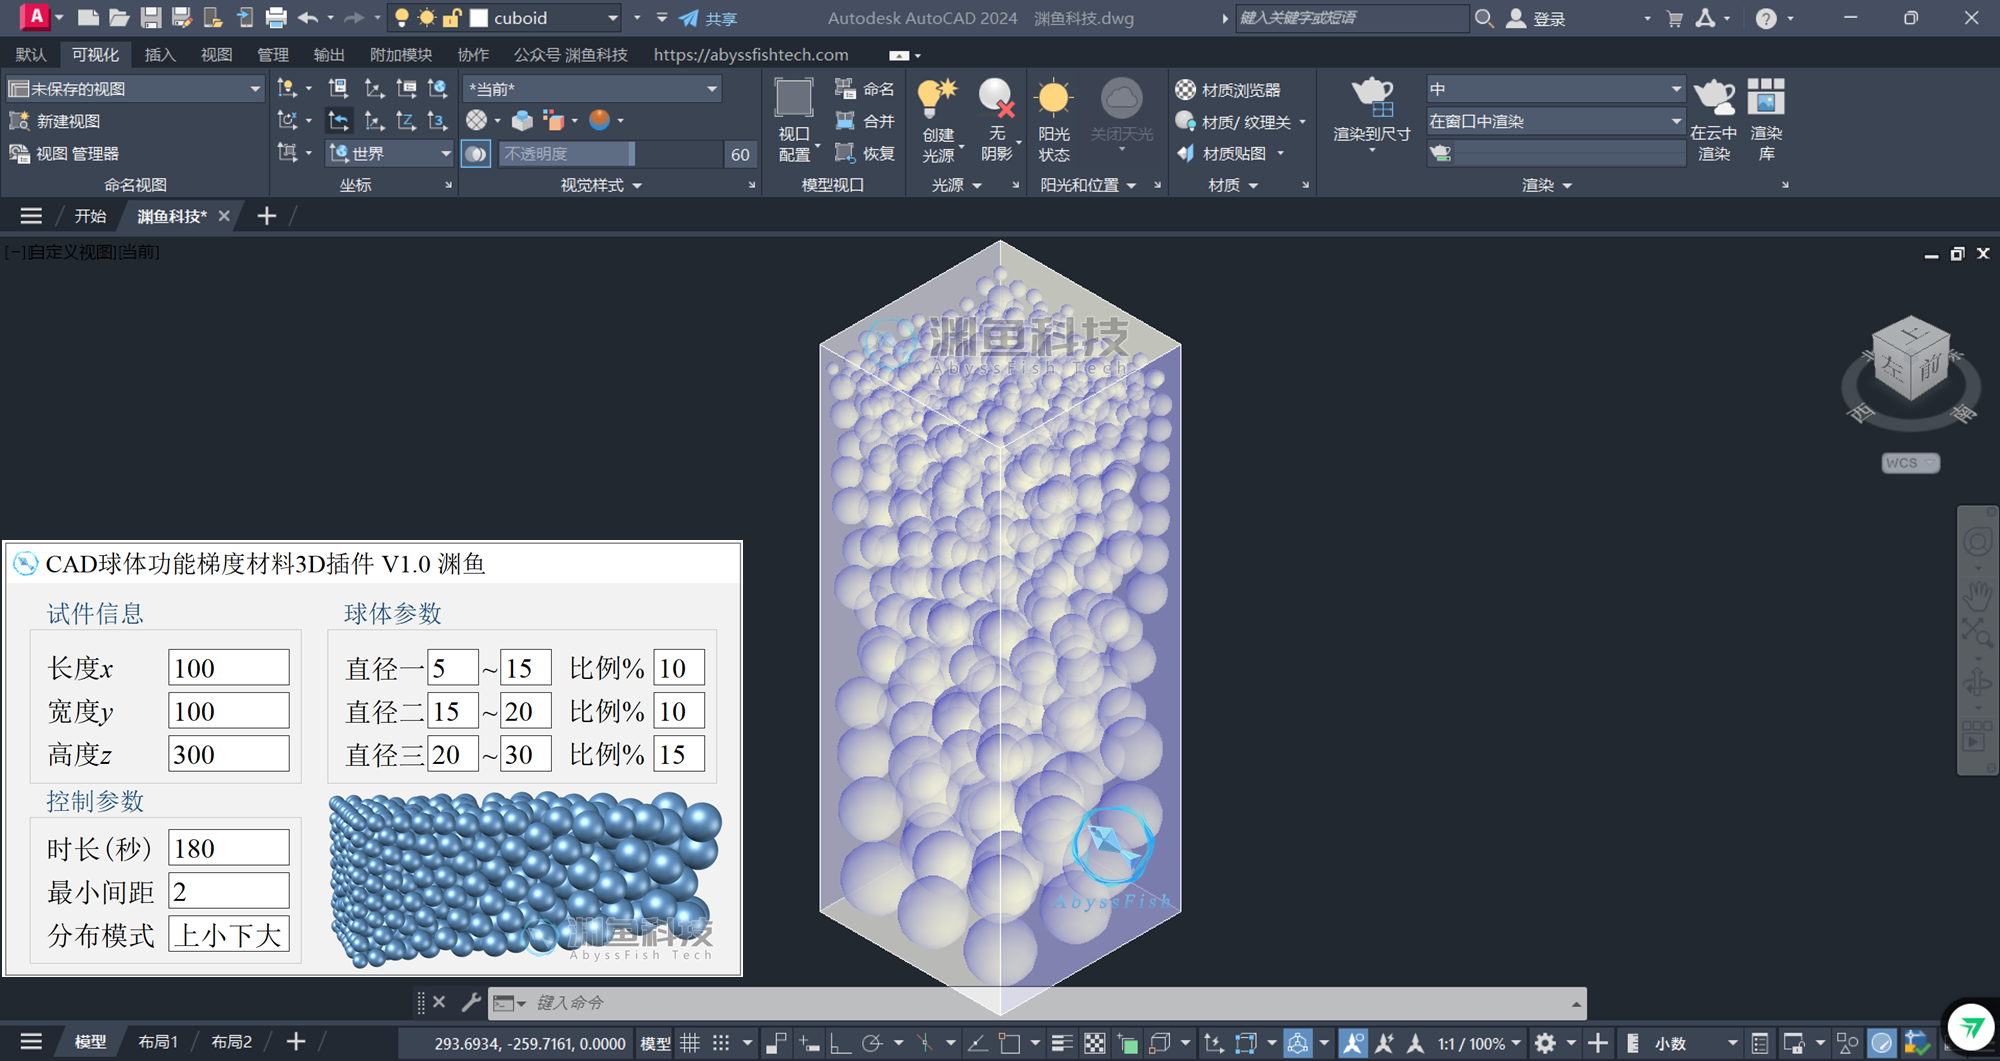Expand the 未保存的视图 view dropdown
The image size is (2000, 1061).
click(254, 89)
